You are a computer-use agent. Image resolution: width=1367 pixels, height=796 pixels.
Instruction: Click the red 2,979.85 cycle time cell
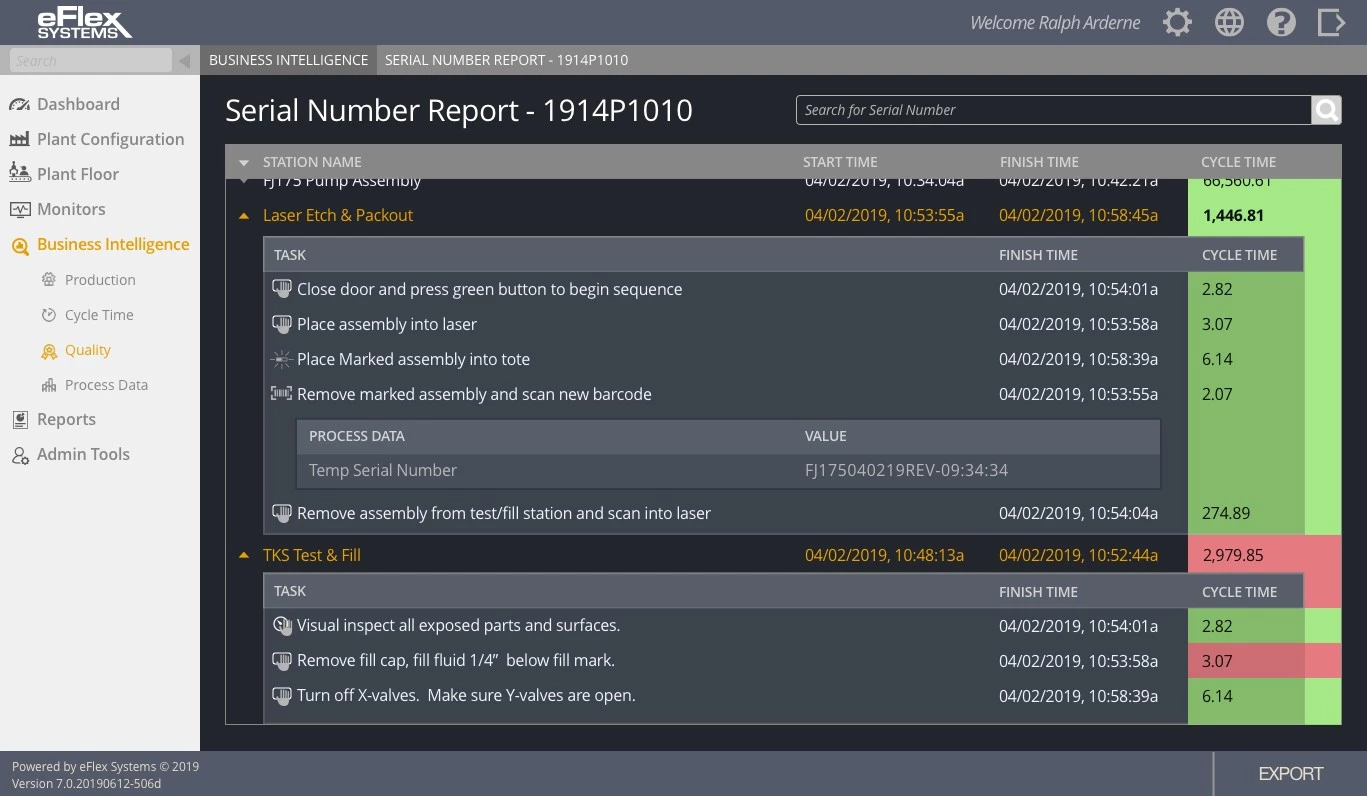coord(1233,555)
